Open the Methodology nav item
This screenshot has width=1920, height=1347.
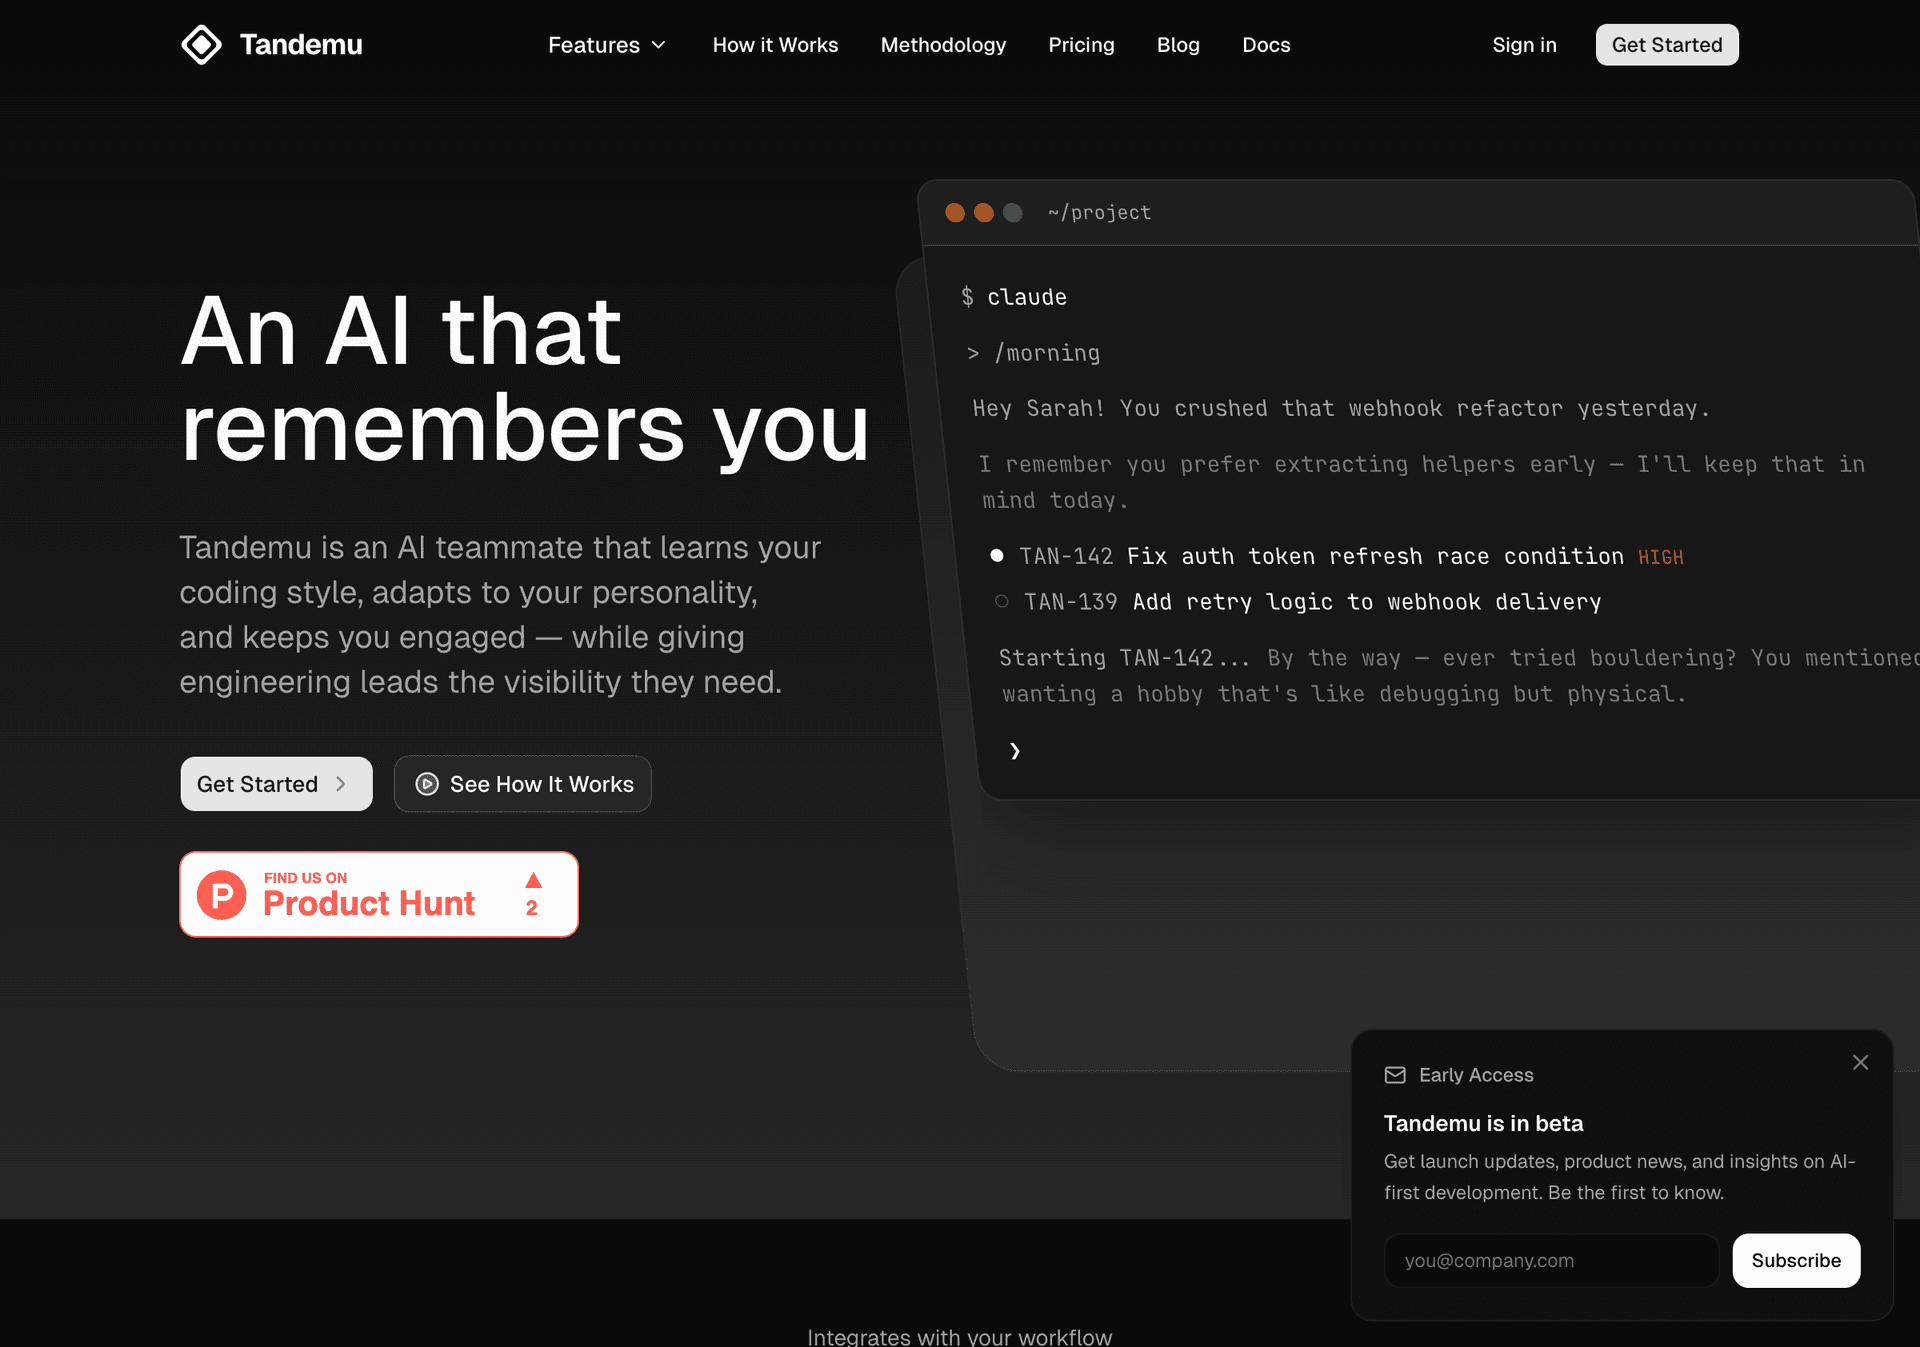click(943, 45)
